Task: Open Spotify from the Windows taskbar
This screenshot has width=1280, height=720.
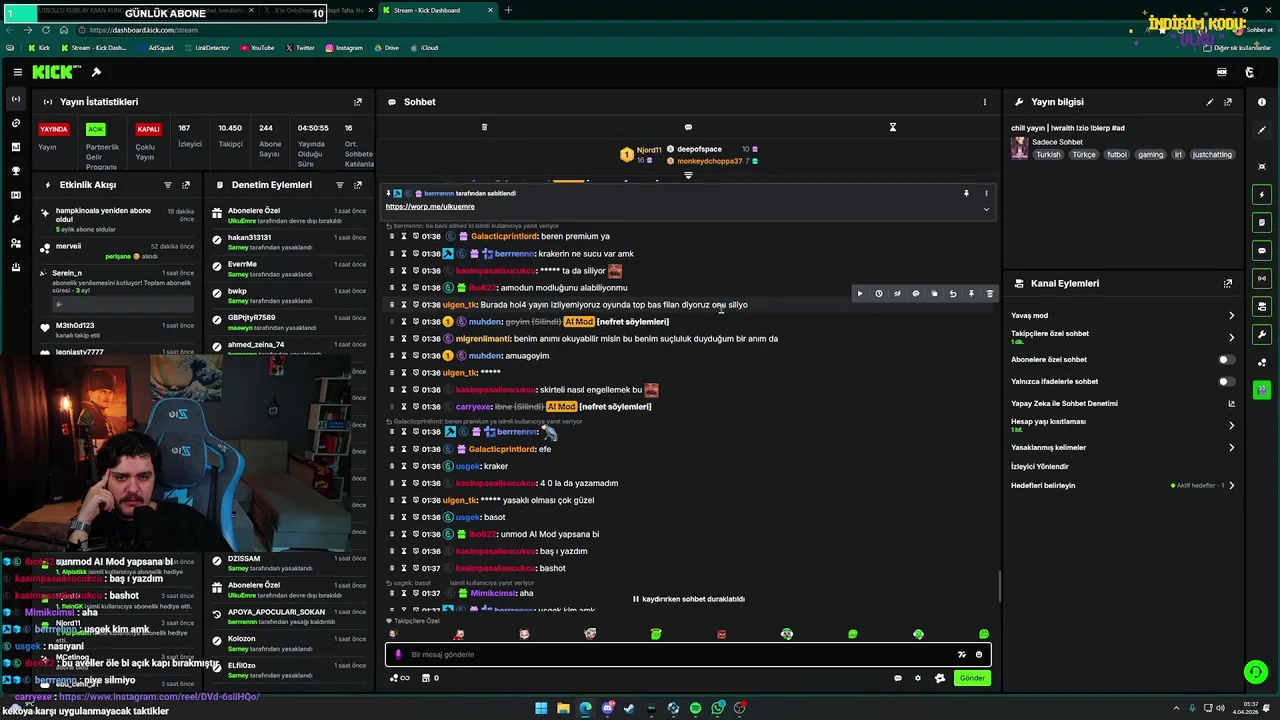Action: tap(695, 709)
